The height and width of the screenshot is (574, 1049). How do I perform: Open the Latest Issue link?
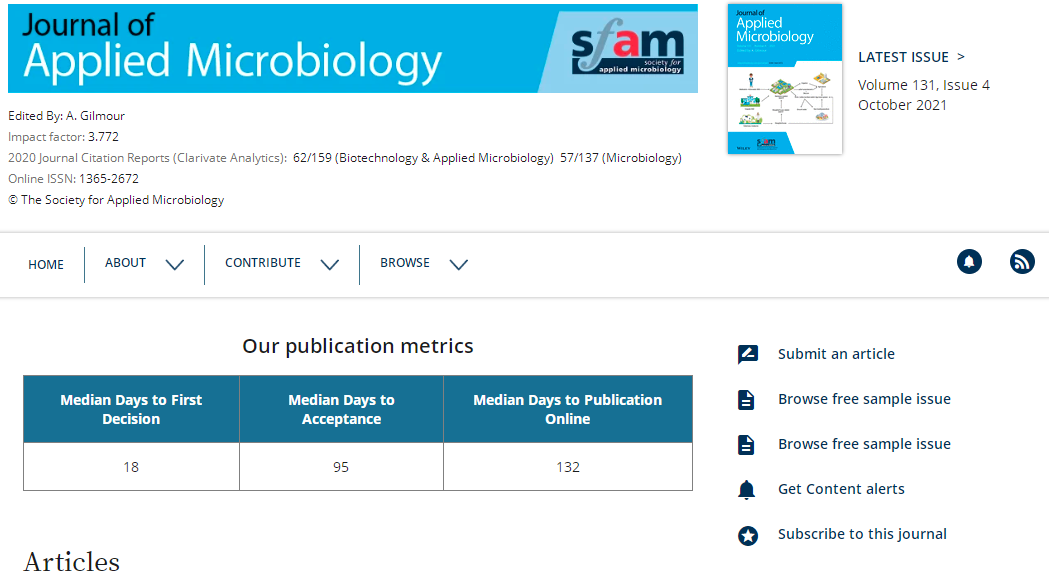(911, 57)
